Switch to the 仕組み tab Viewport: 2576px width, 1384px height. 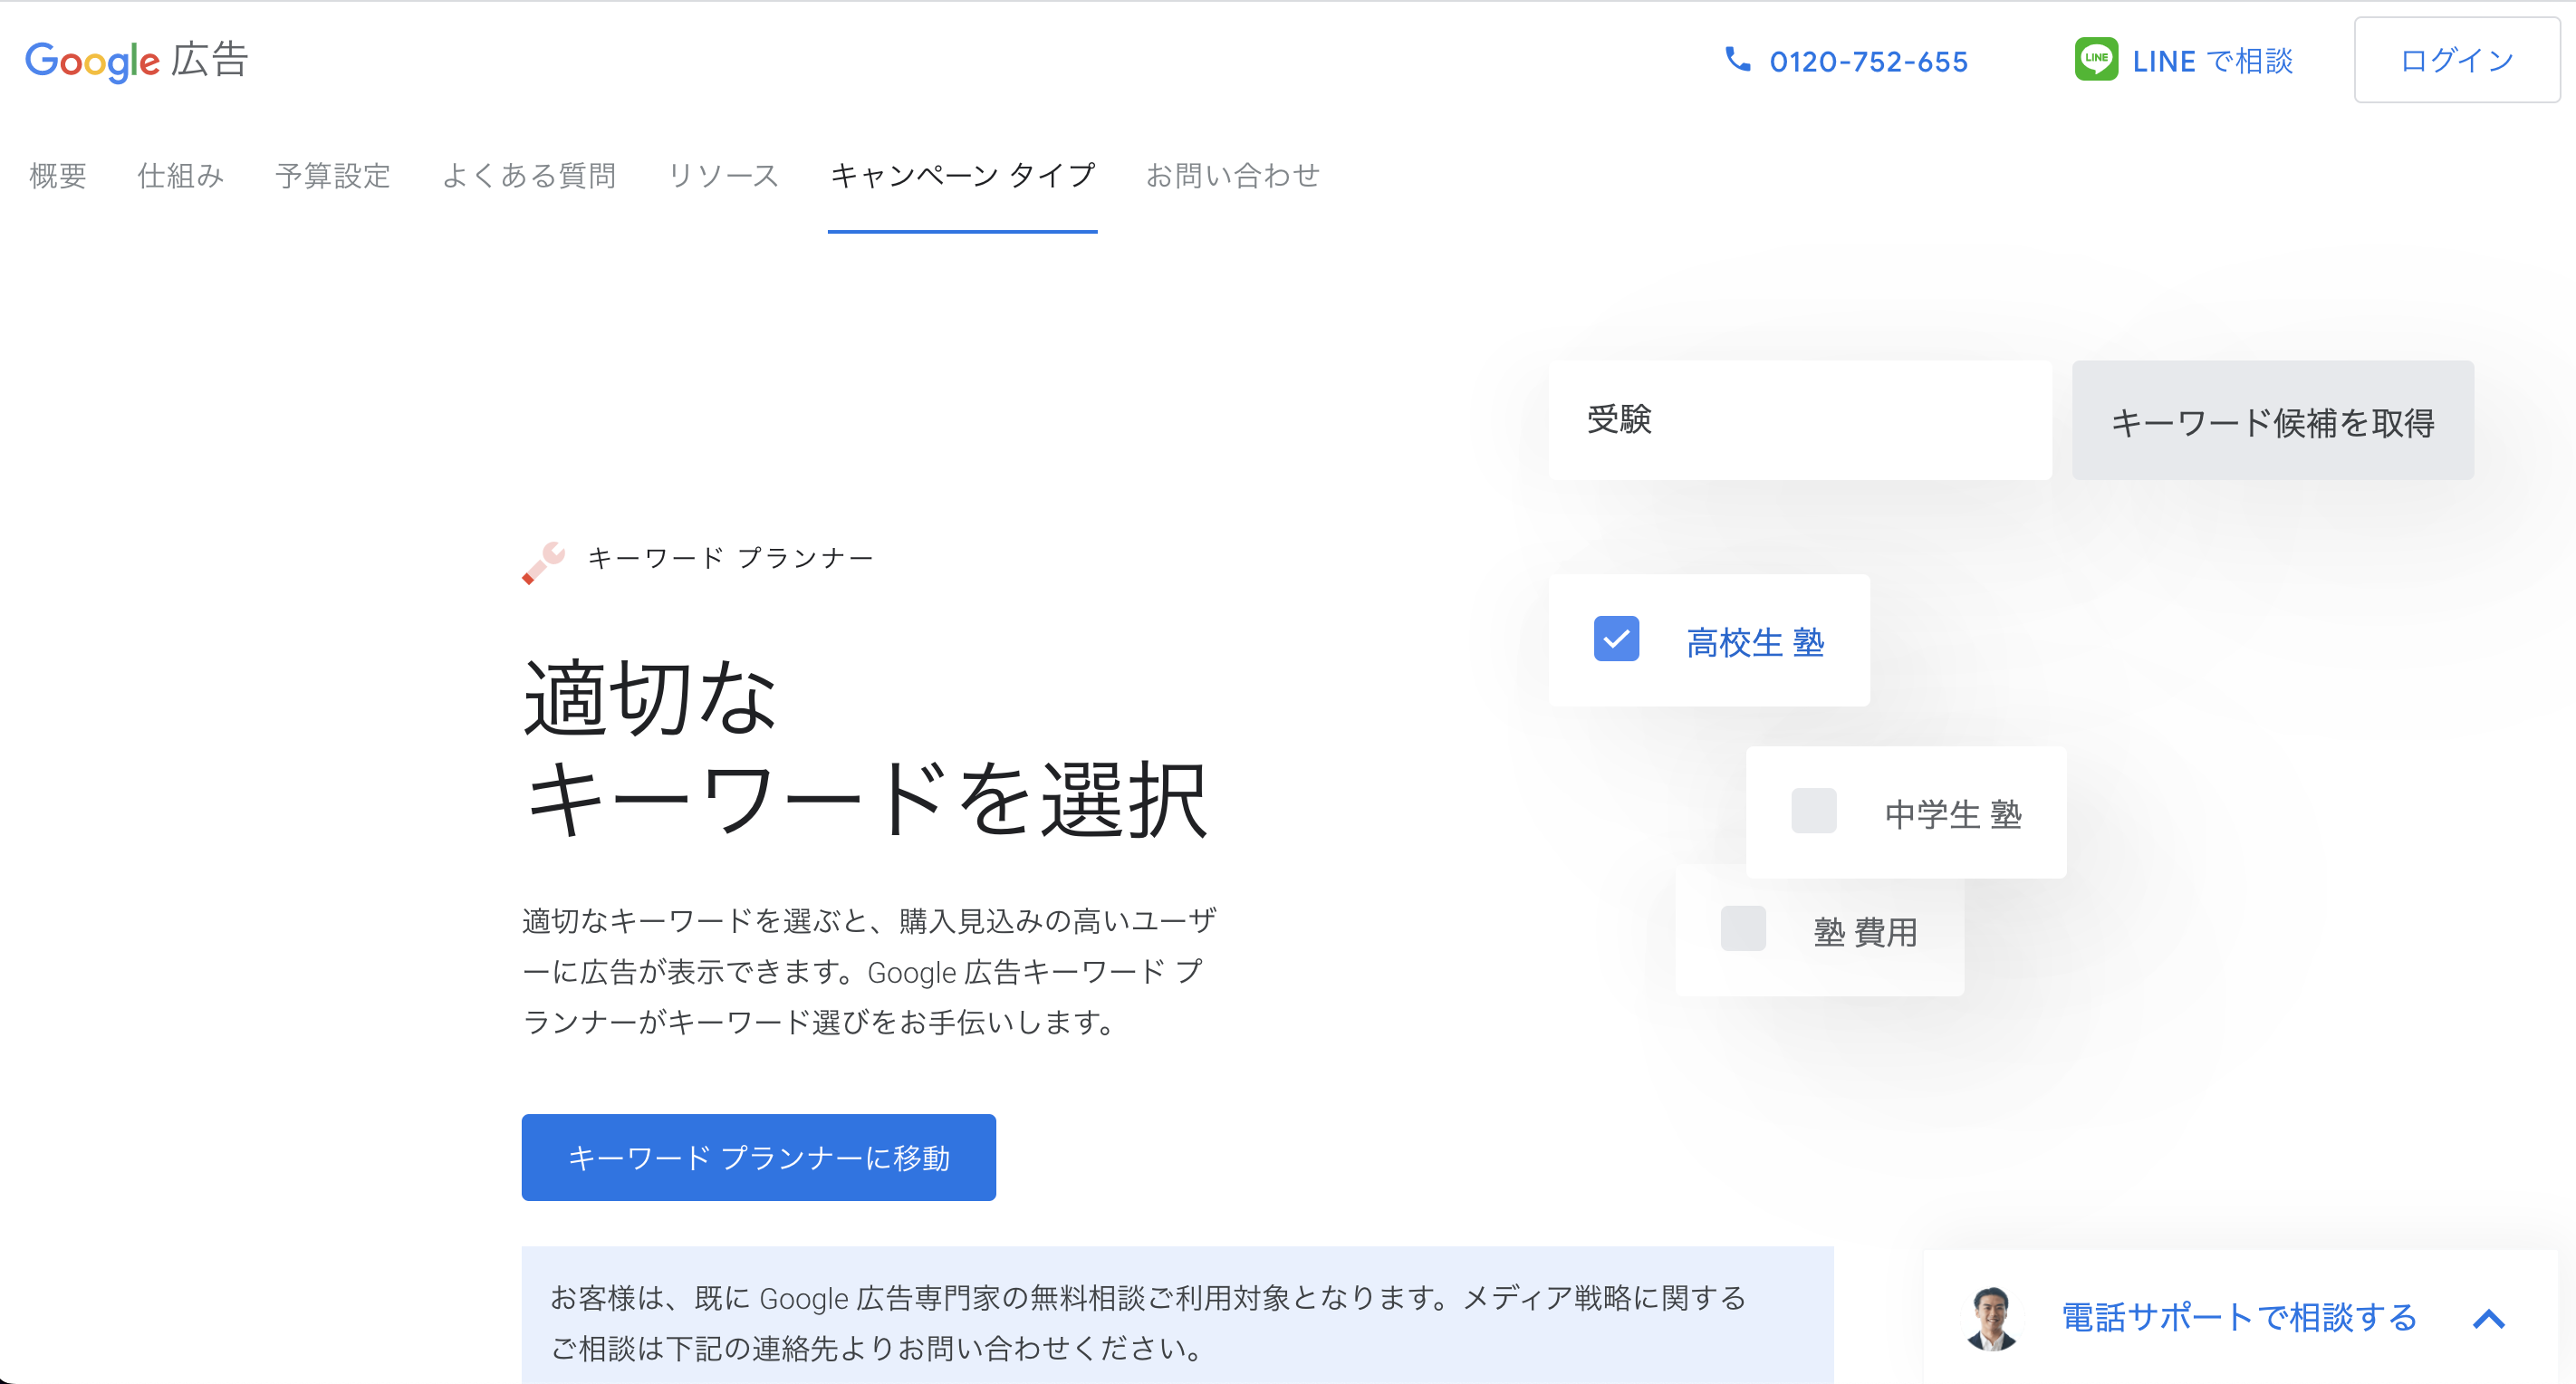point(181,176)
